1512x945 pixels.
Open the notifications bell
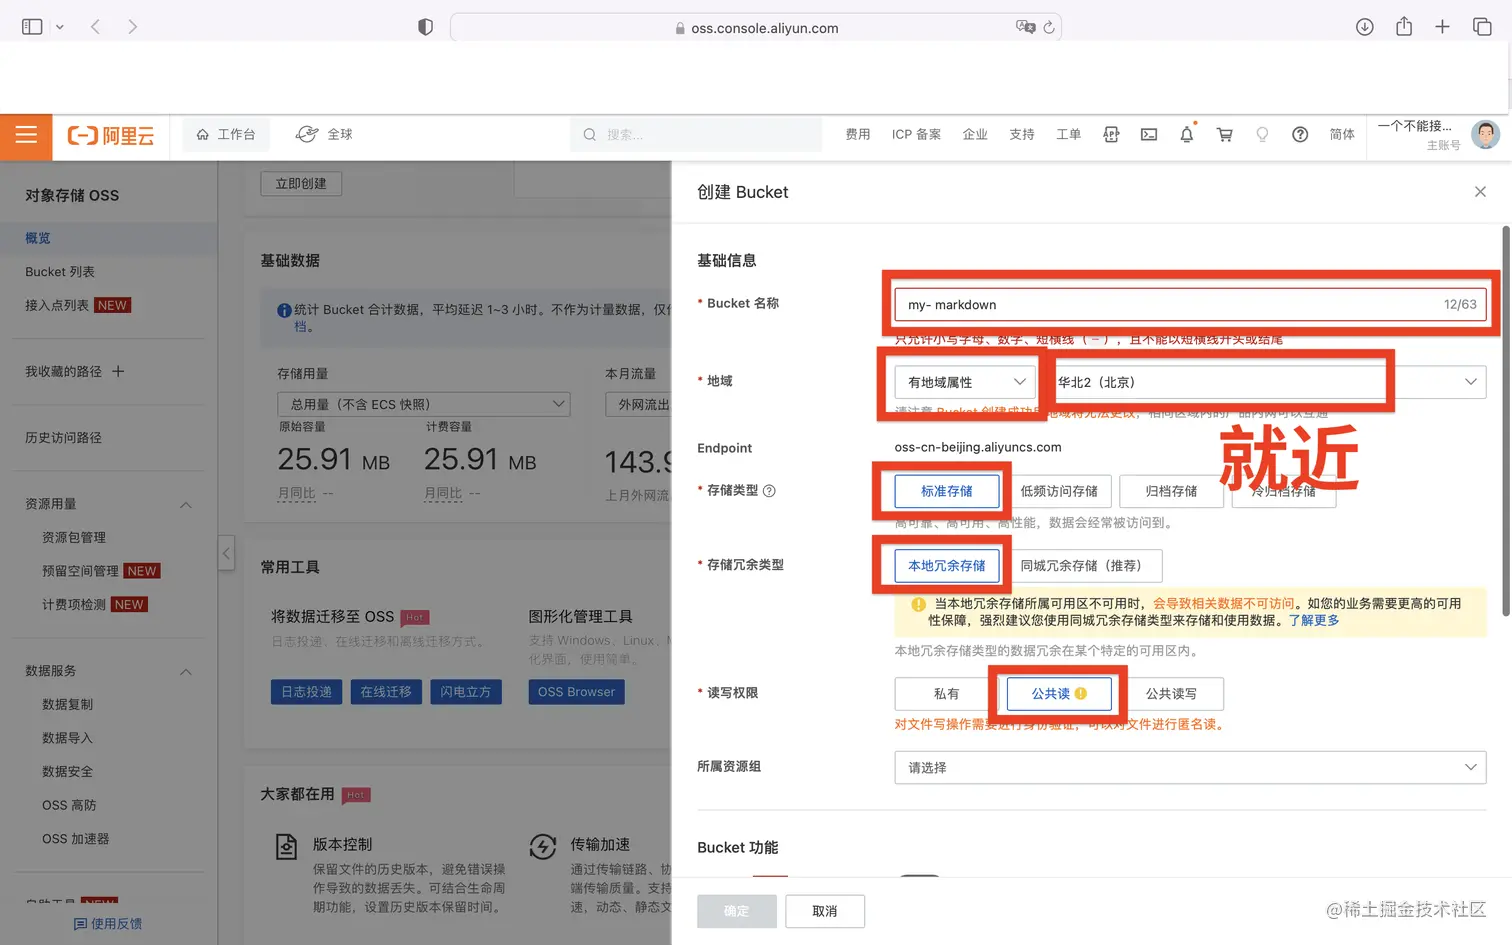(1187, 134)
